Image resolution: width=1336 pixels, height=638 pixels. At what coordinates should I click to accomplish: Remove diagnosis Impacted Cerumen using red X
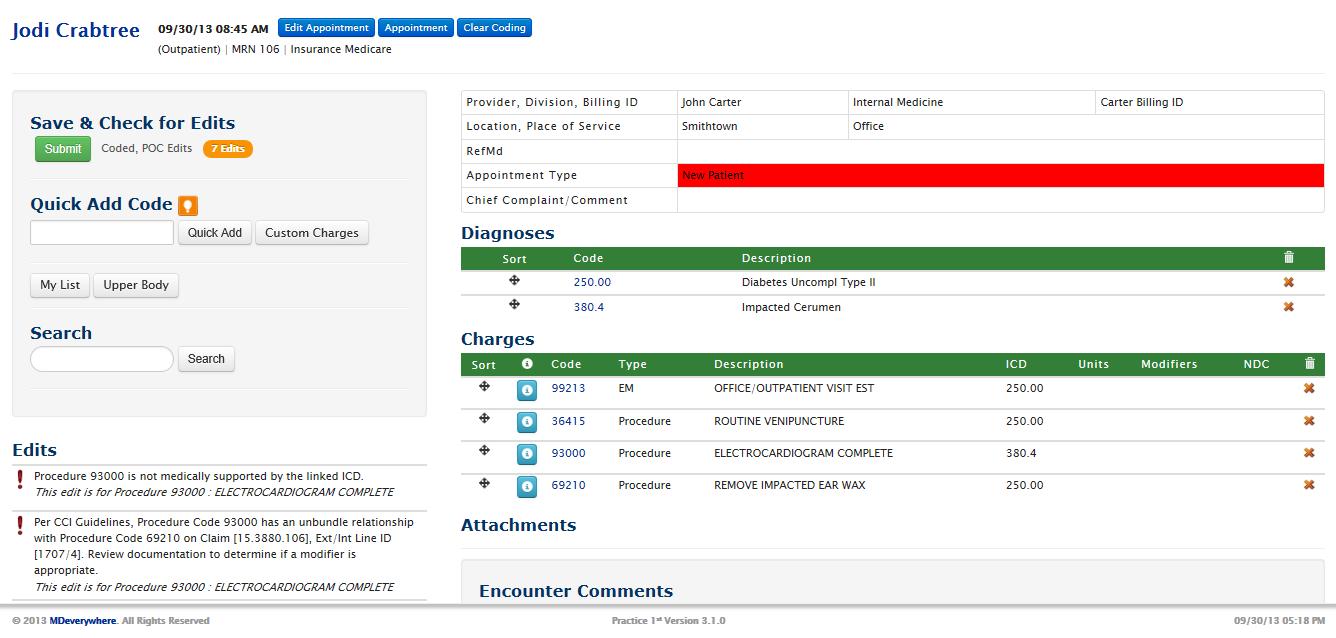(x=1289, y=307)
